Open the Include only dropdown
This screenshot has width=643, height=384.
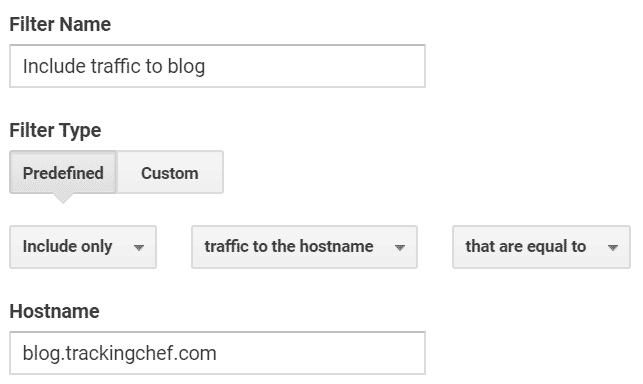[83, 247]
